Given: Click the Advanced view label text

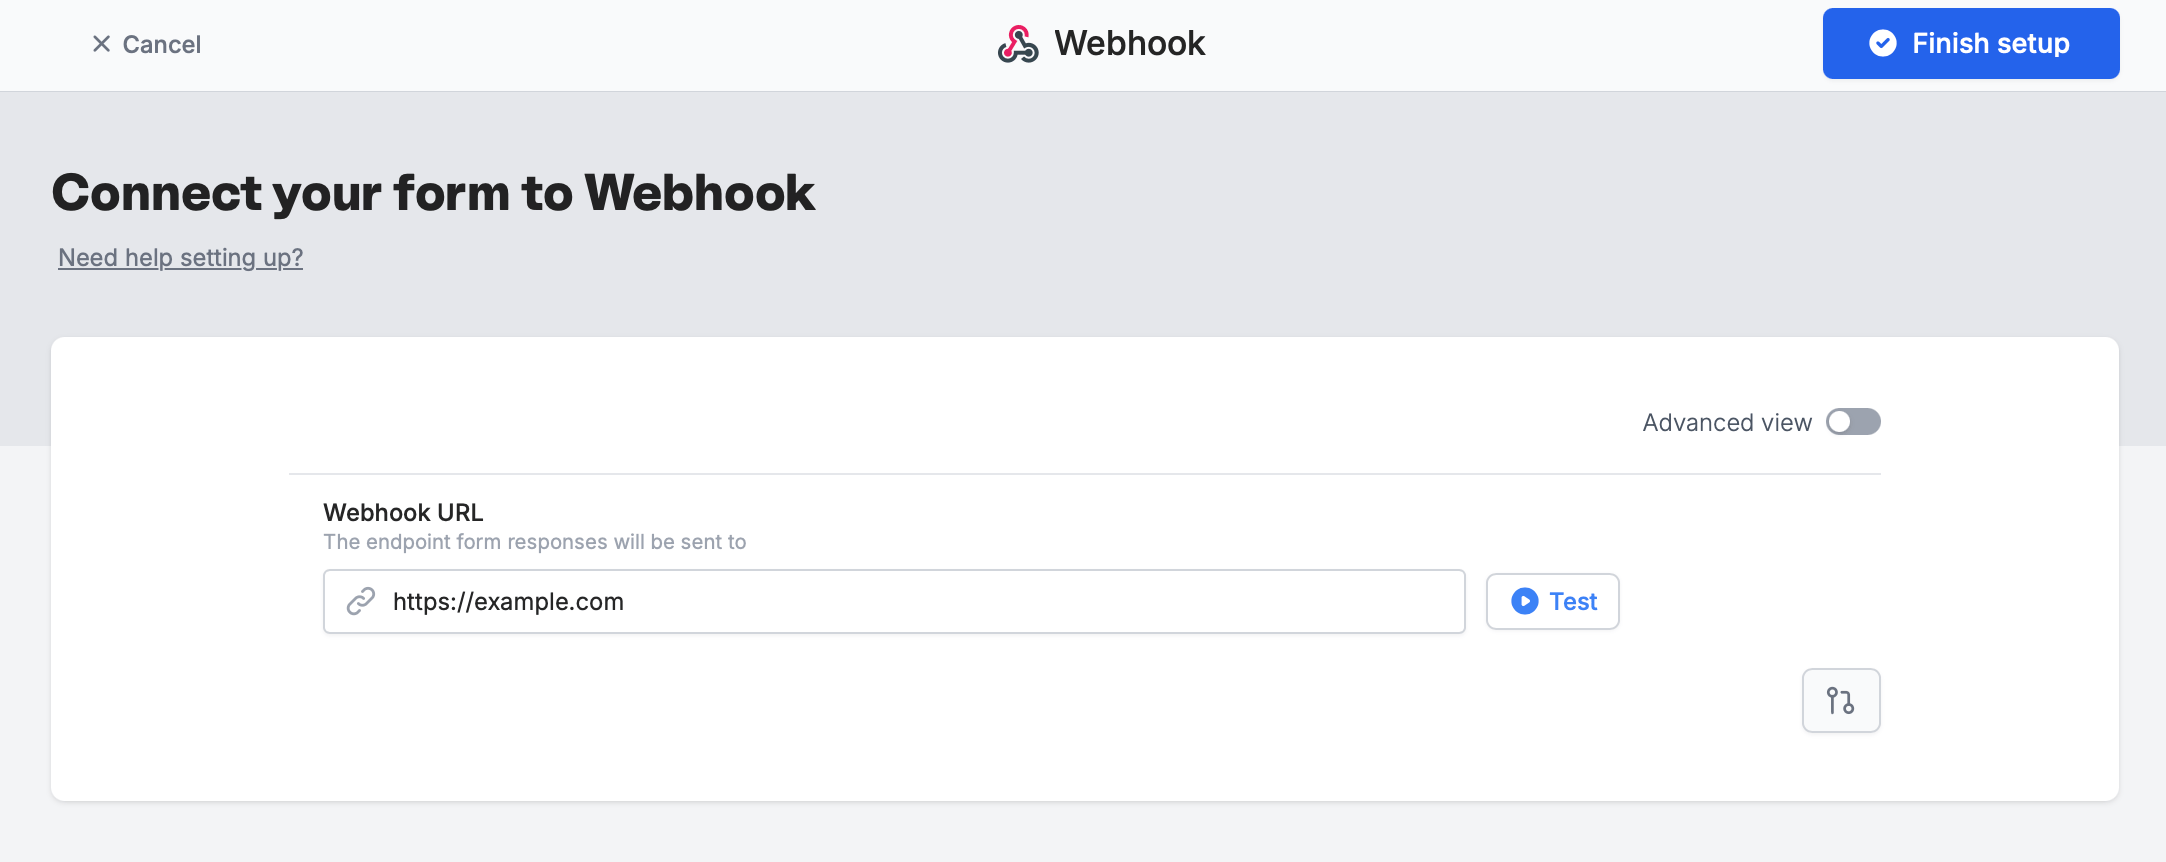Looking at the screenshot, I should [x=1727, y=423].
